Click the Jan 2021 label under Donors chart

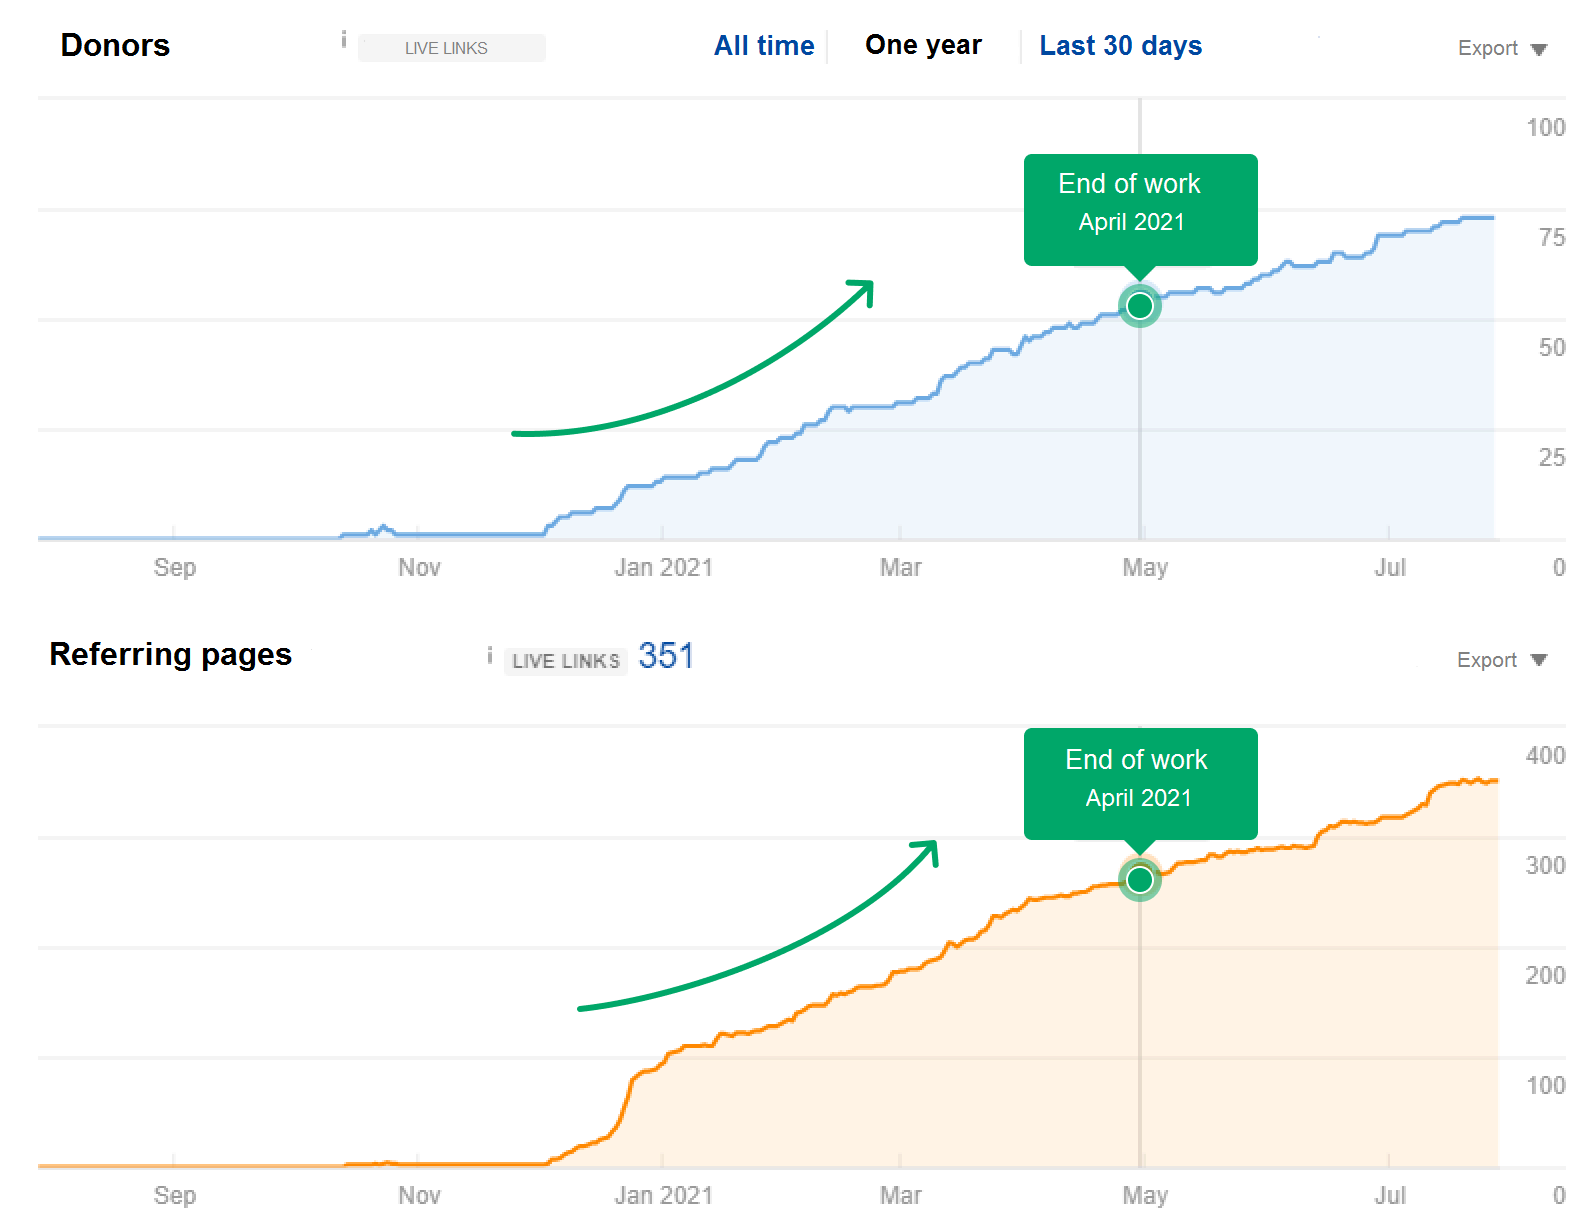point(663,568)
